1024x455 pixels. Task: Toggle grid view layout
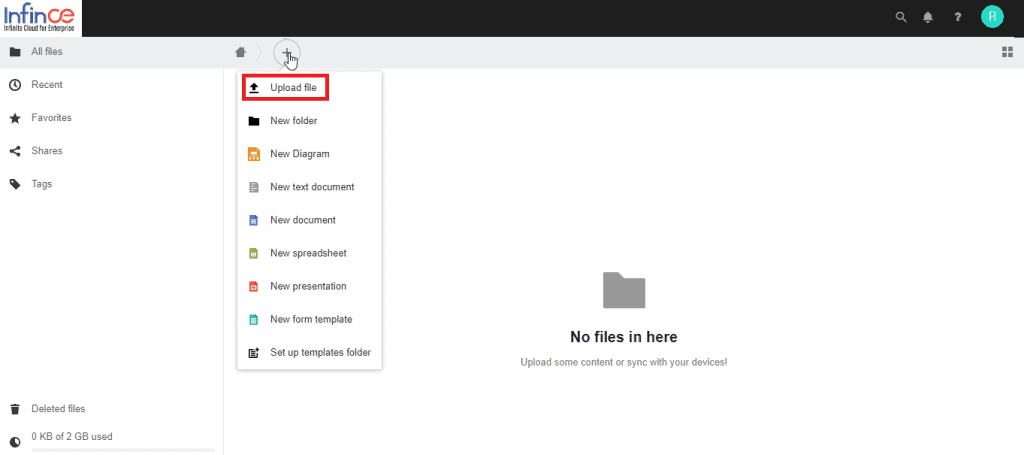click(x=1007, y=52)
